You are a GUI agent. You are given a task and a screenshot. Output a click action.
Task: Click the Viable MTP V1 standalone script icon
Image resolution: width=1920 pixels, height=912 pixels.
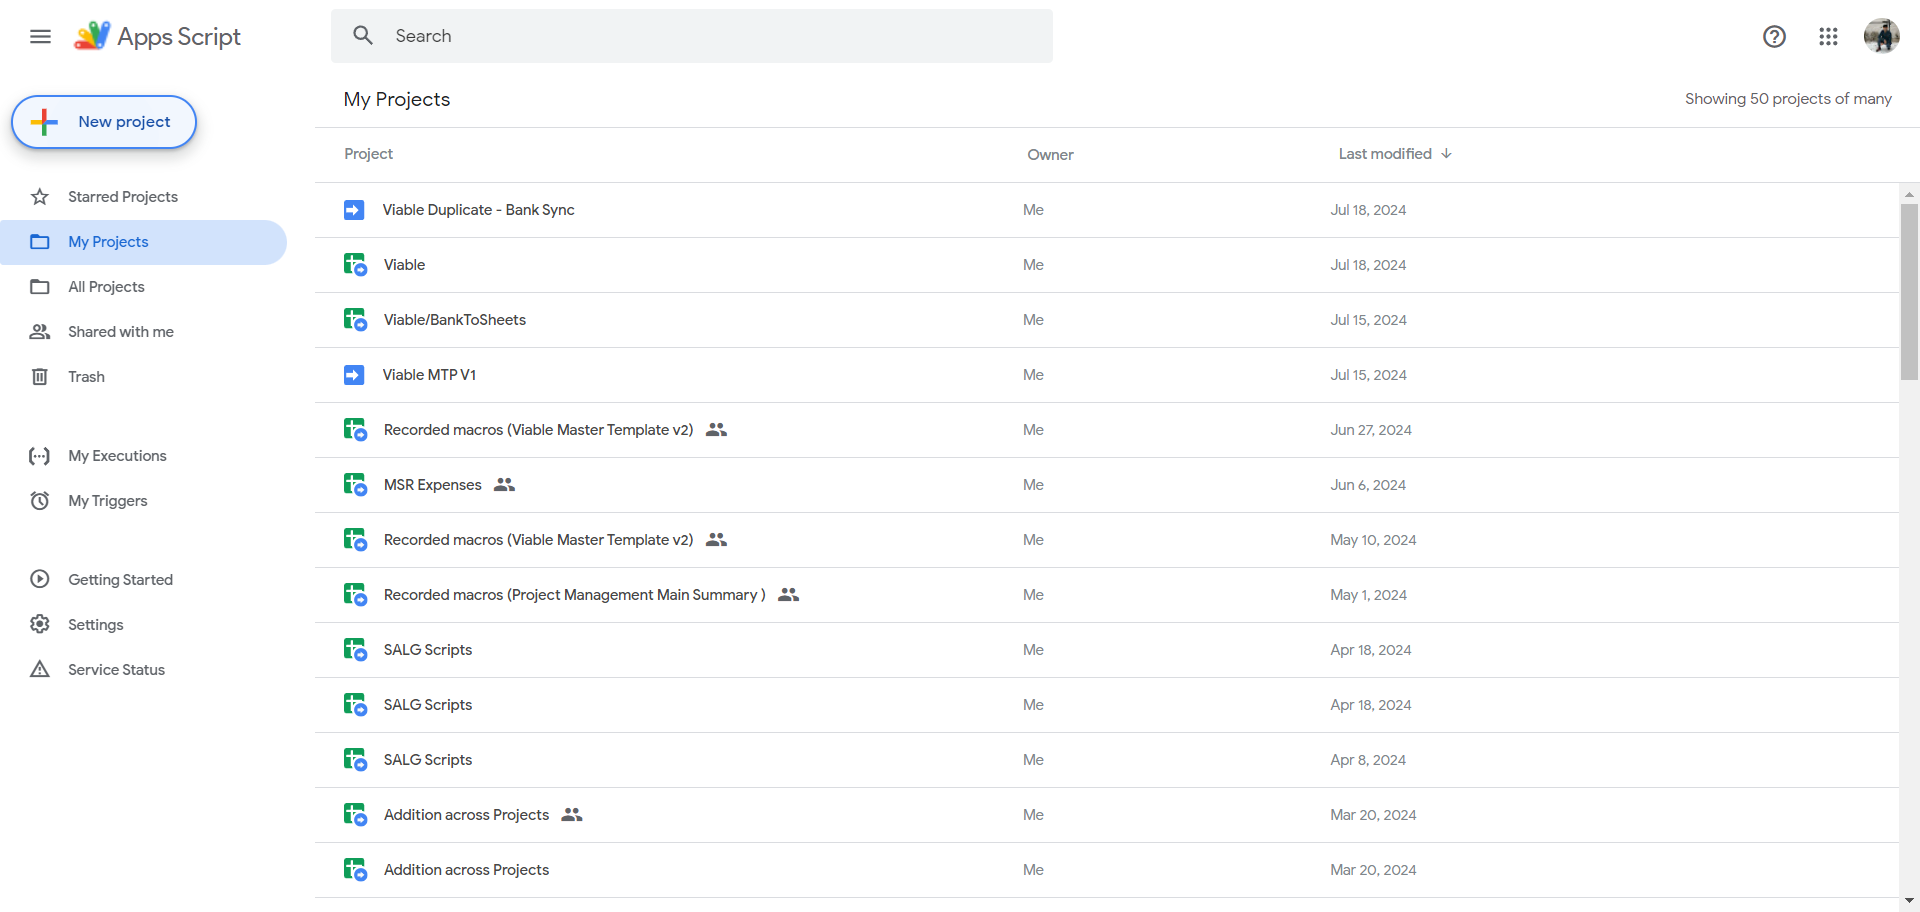click(x=354, y=375)
